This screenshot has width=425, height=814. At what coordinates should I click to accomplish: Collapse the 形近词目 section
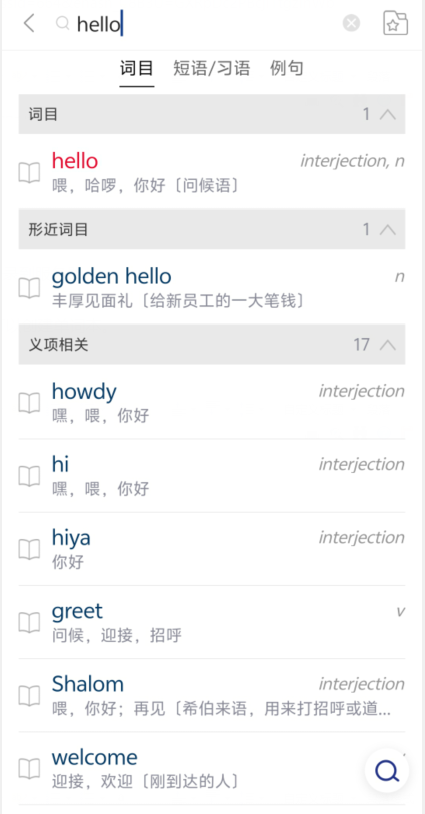click(x=388, y=229)
